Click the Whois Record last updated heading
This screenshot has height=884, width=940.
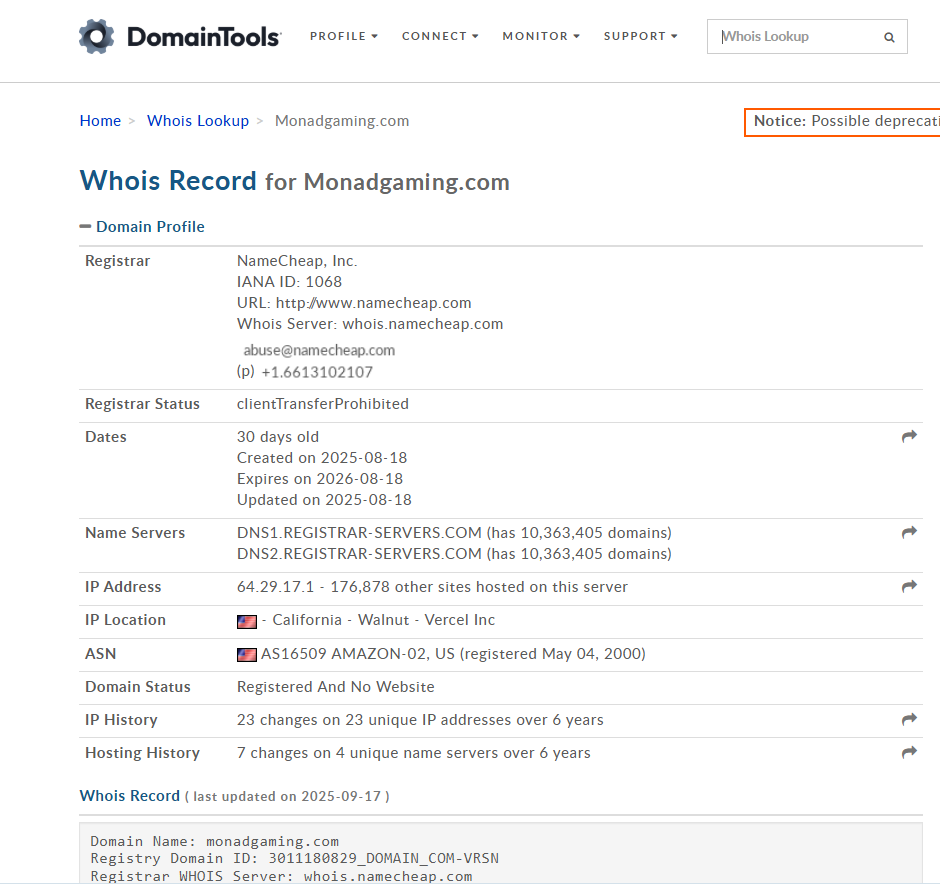click(x=234, y=796)
